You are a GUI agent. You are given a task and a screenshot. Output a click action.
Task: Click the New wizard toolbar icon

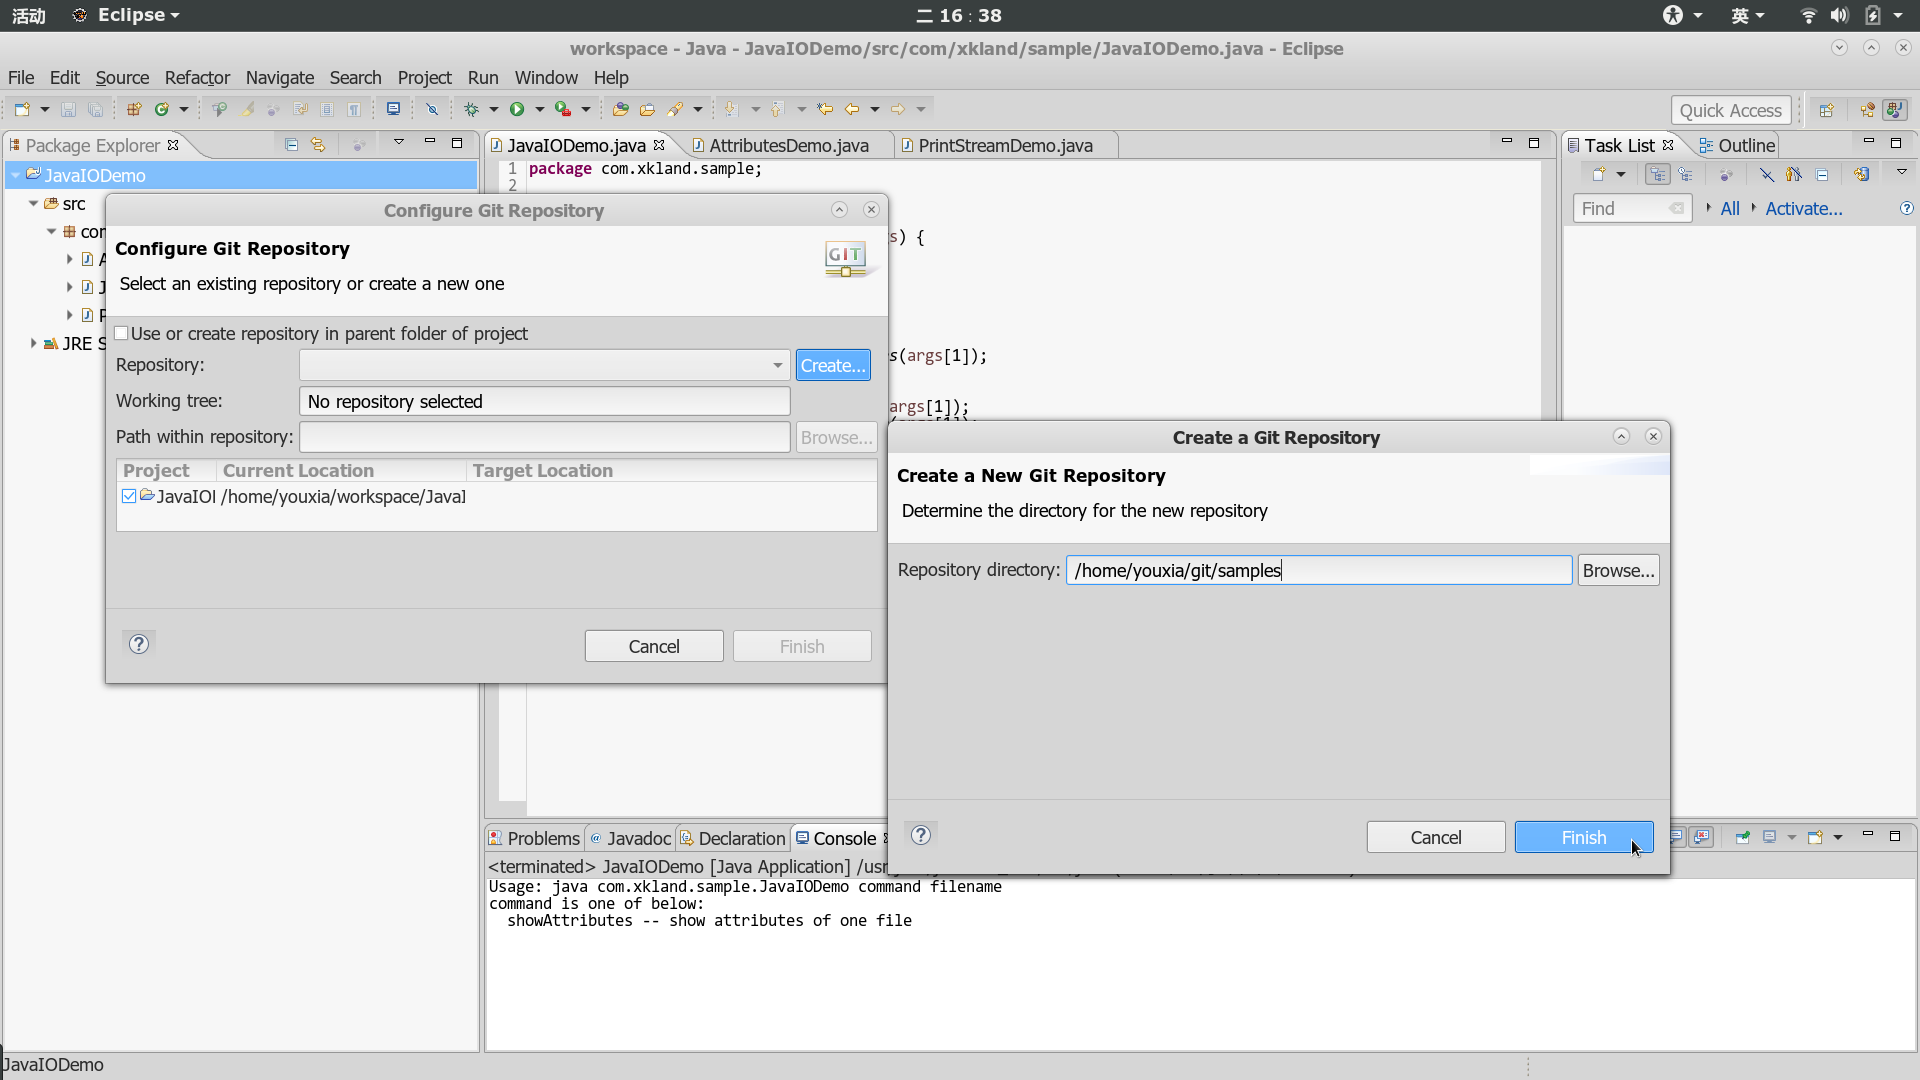pyautogui.click(x=22, y=109)
